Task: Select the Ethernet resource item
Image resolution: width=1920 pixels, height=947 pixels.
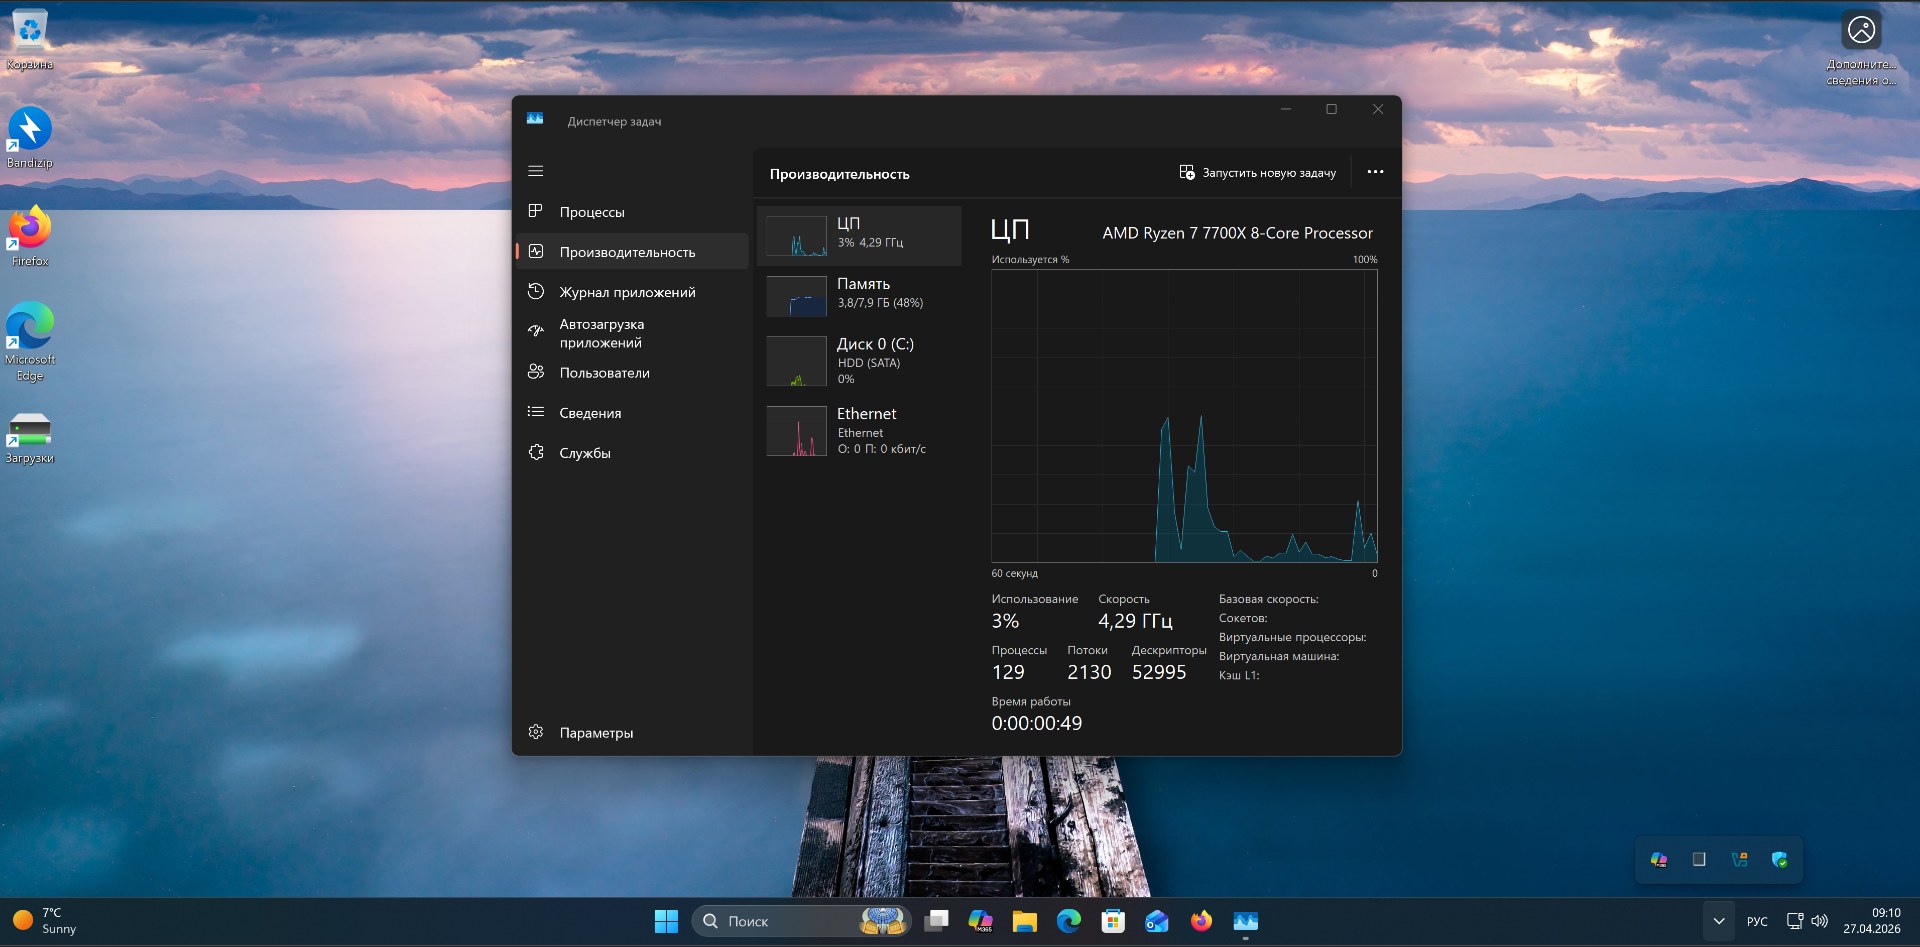Action: tap(860, 430)
